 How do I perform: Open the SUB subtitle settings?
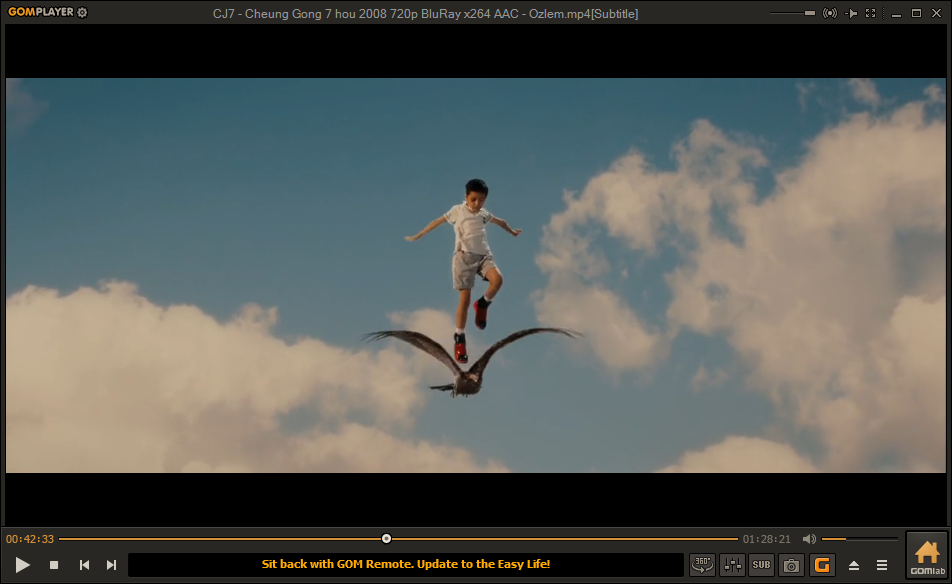pyautogui.click(x=761, y=565)
